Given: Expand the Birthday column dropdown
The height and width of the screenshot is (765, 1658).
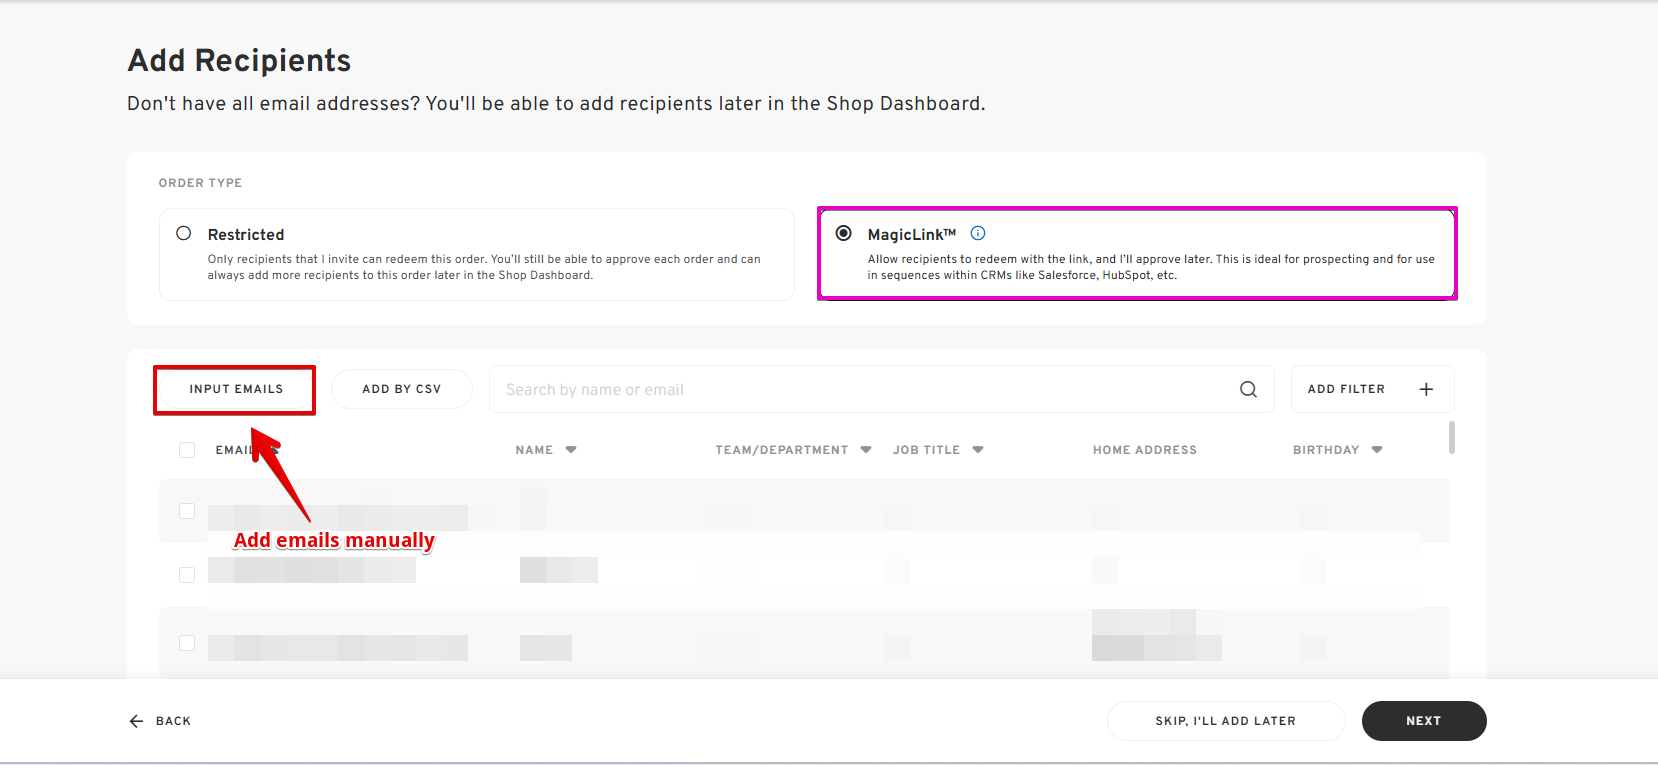Looking at the screenshot, I should 1377,450.
